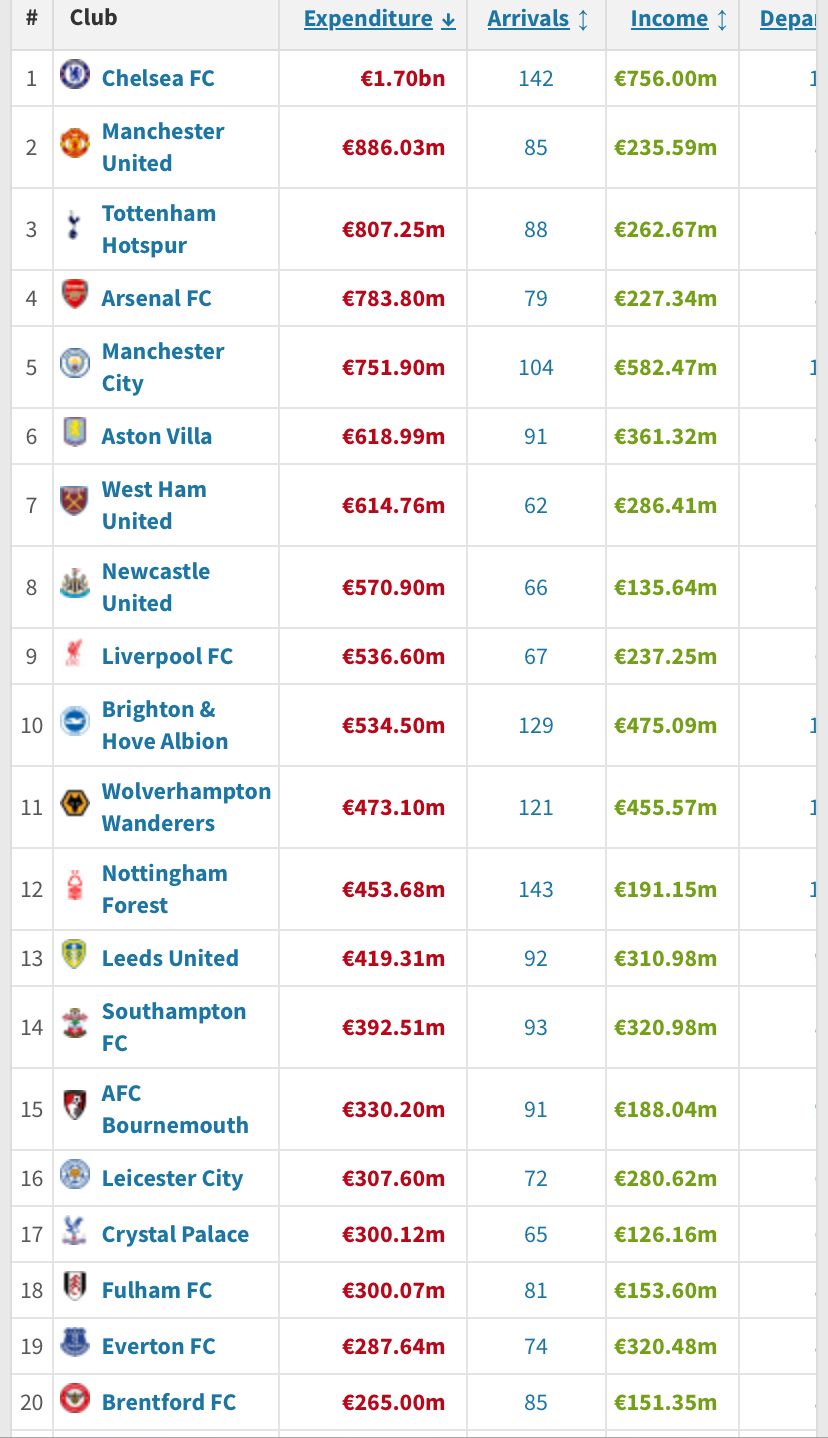Open the Manchester City club link
Viewport: 828px width, 1438px height.
(163, 367)
